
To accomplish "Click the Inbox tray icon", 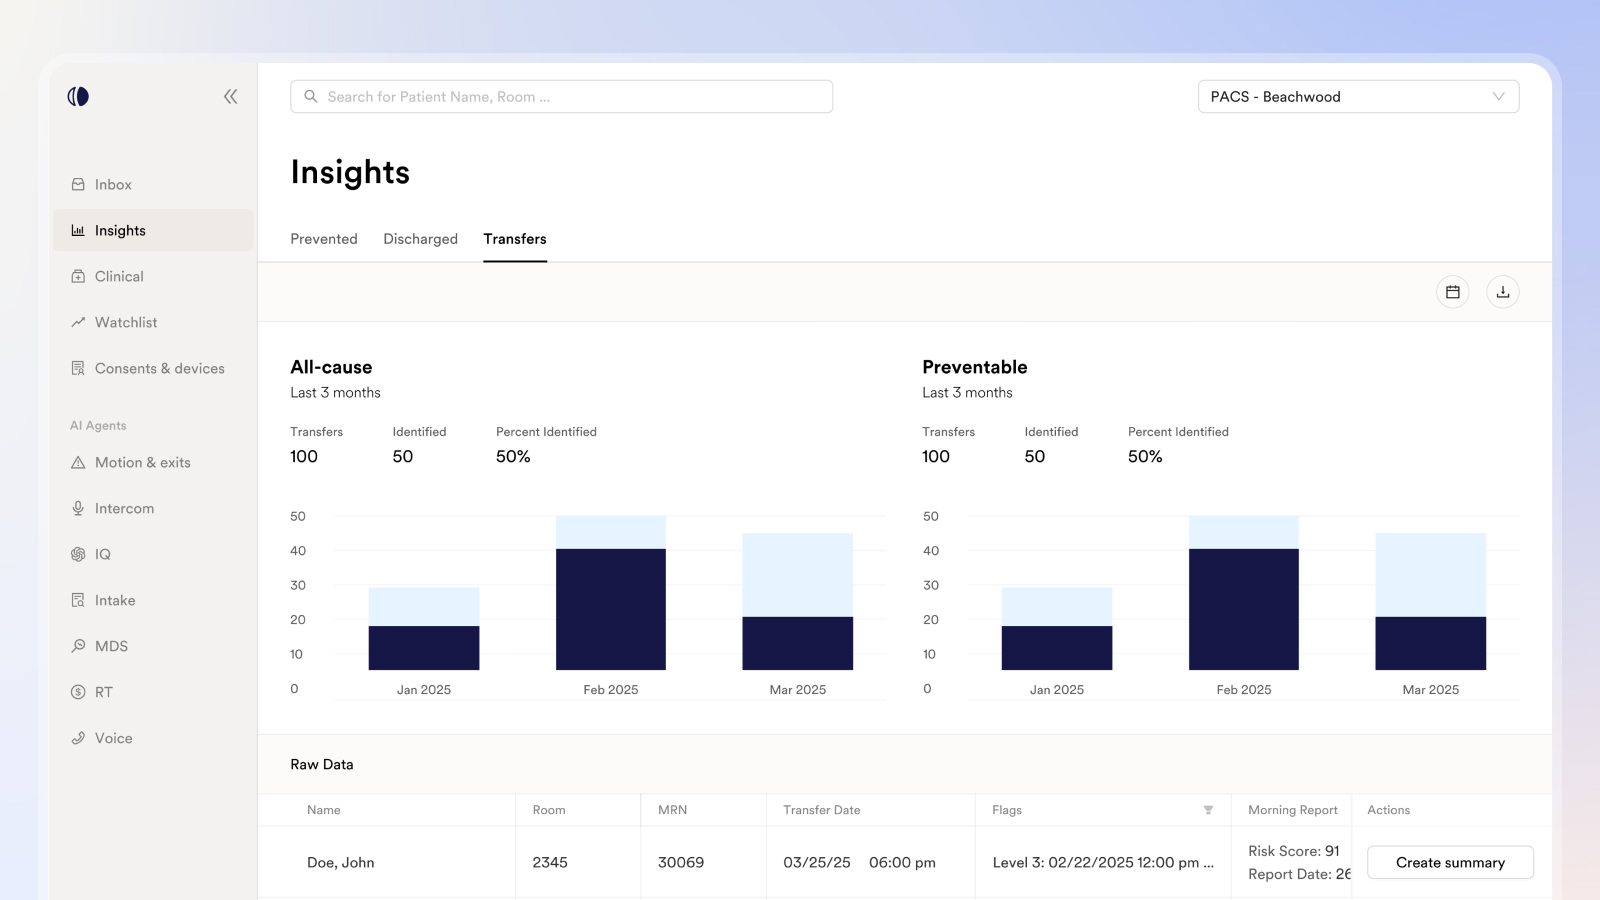I will pos(78,184).
